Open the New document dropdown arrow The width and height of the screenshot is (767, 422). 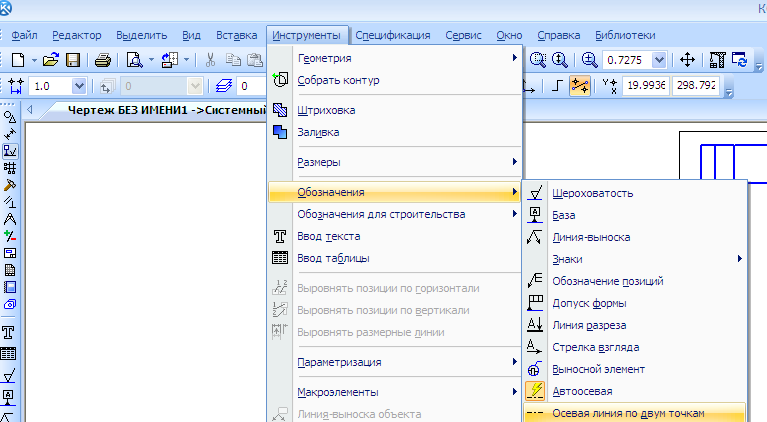[34, 60]
